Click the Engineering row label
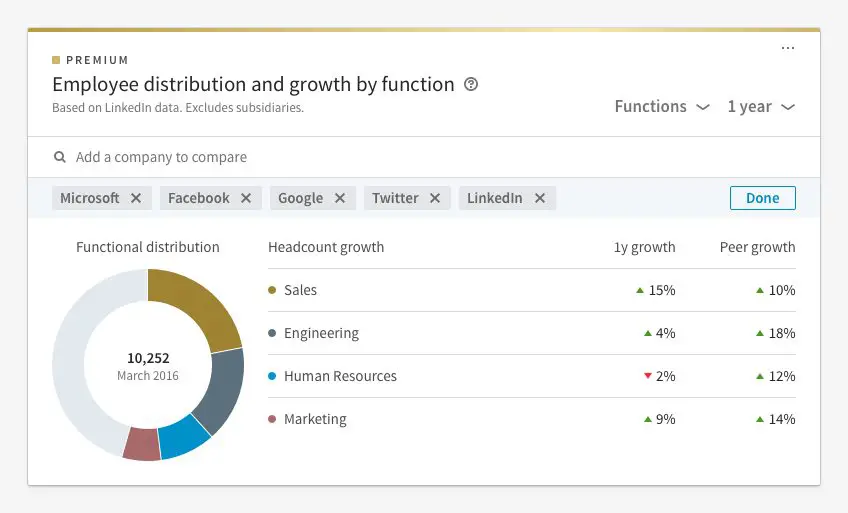 (x=321, y=334)
